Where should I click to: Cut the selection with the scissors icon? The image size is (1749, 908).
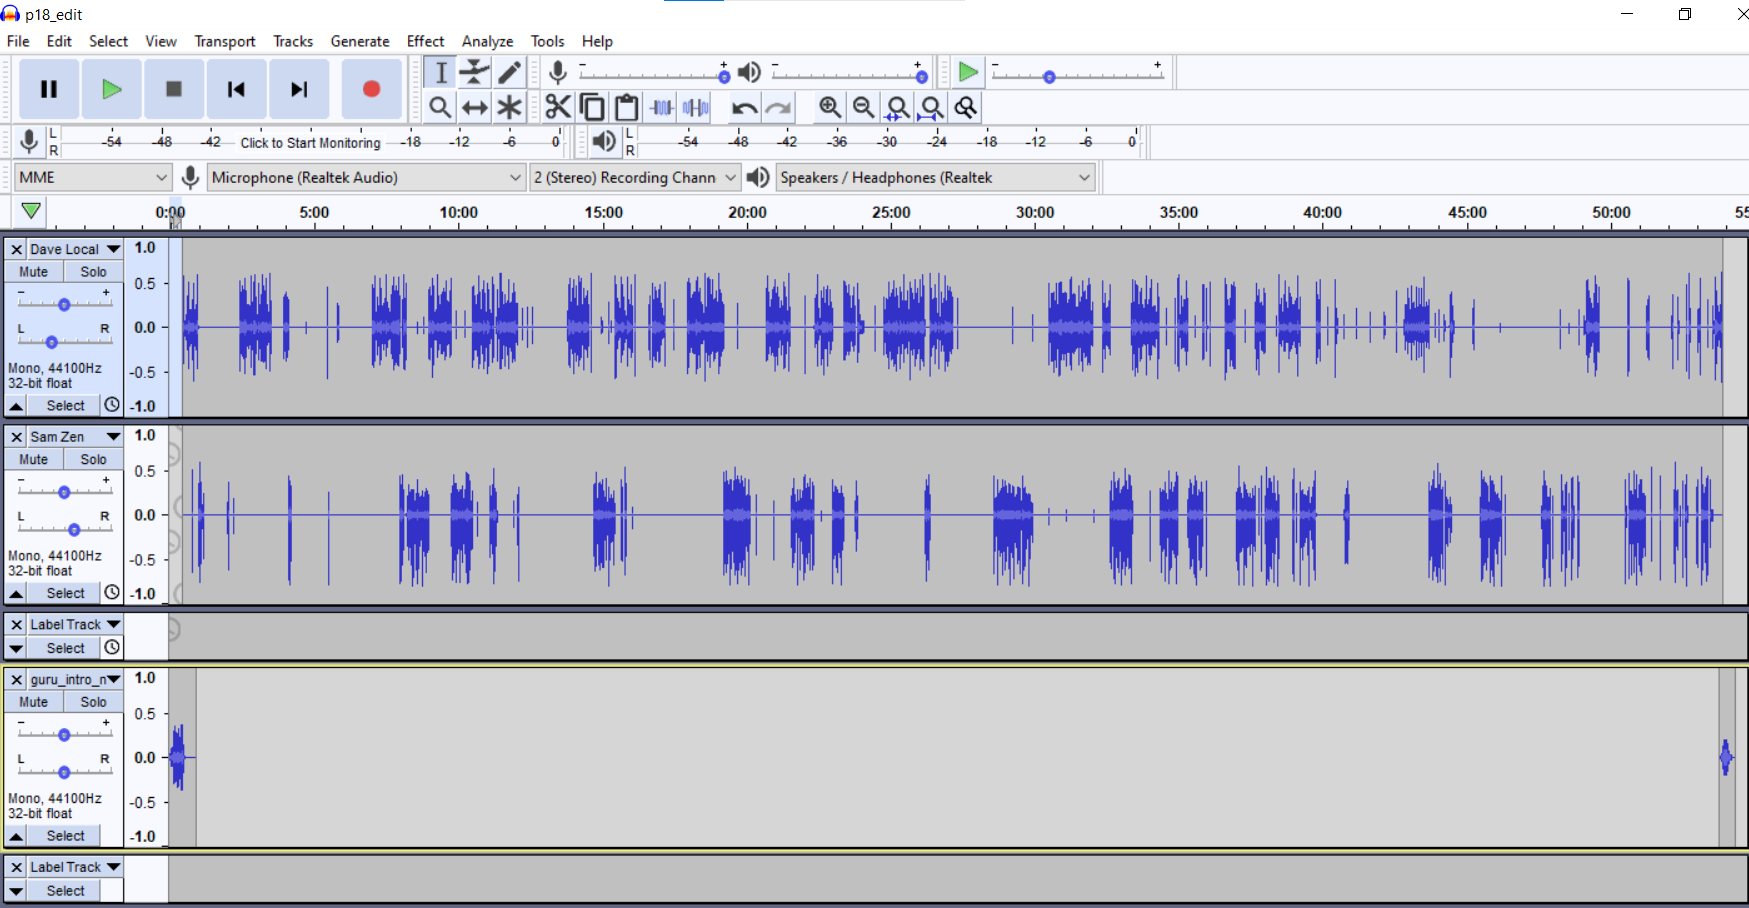(558, 107)
